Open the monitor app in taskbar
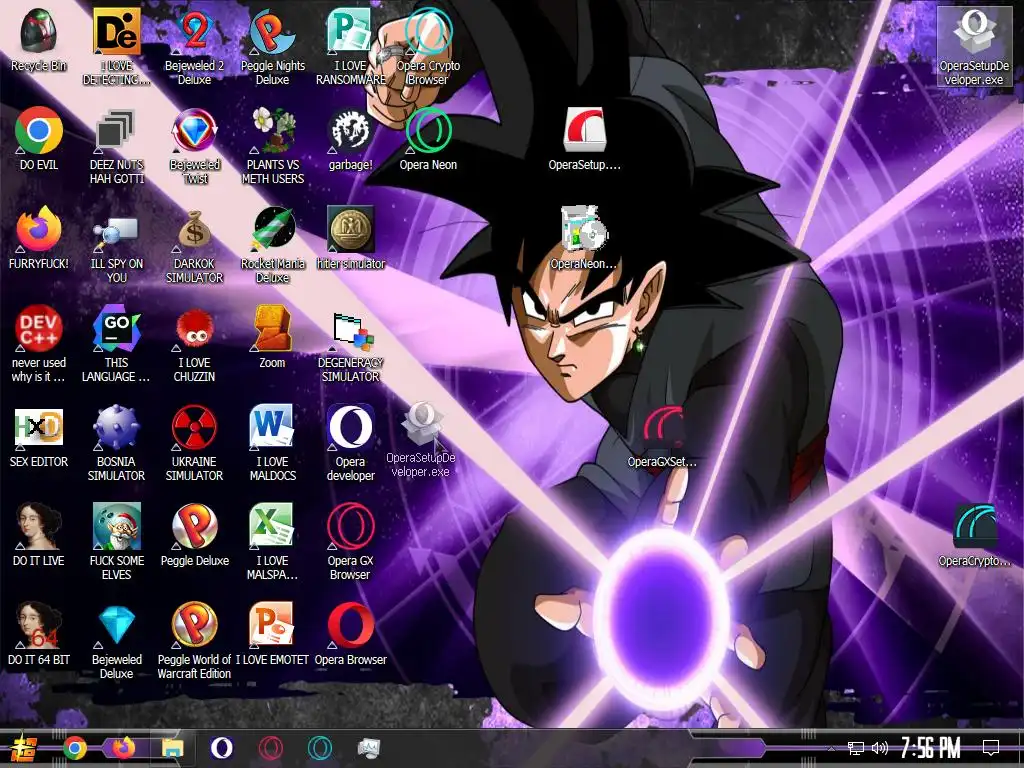1024x768 pixels. tap(369, 748)
